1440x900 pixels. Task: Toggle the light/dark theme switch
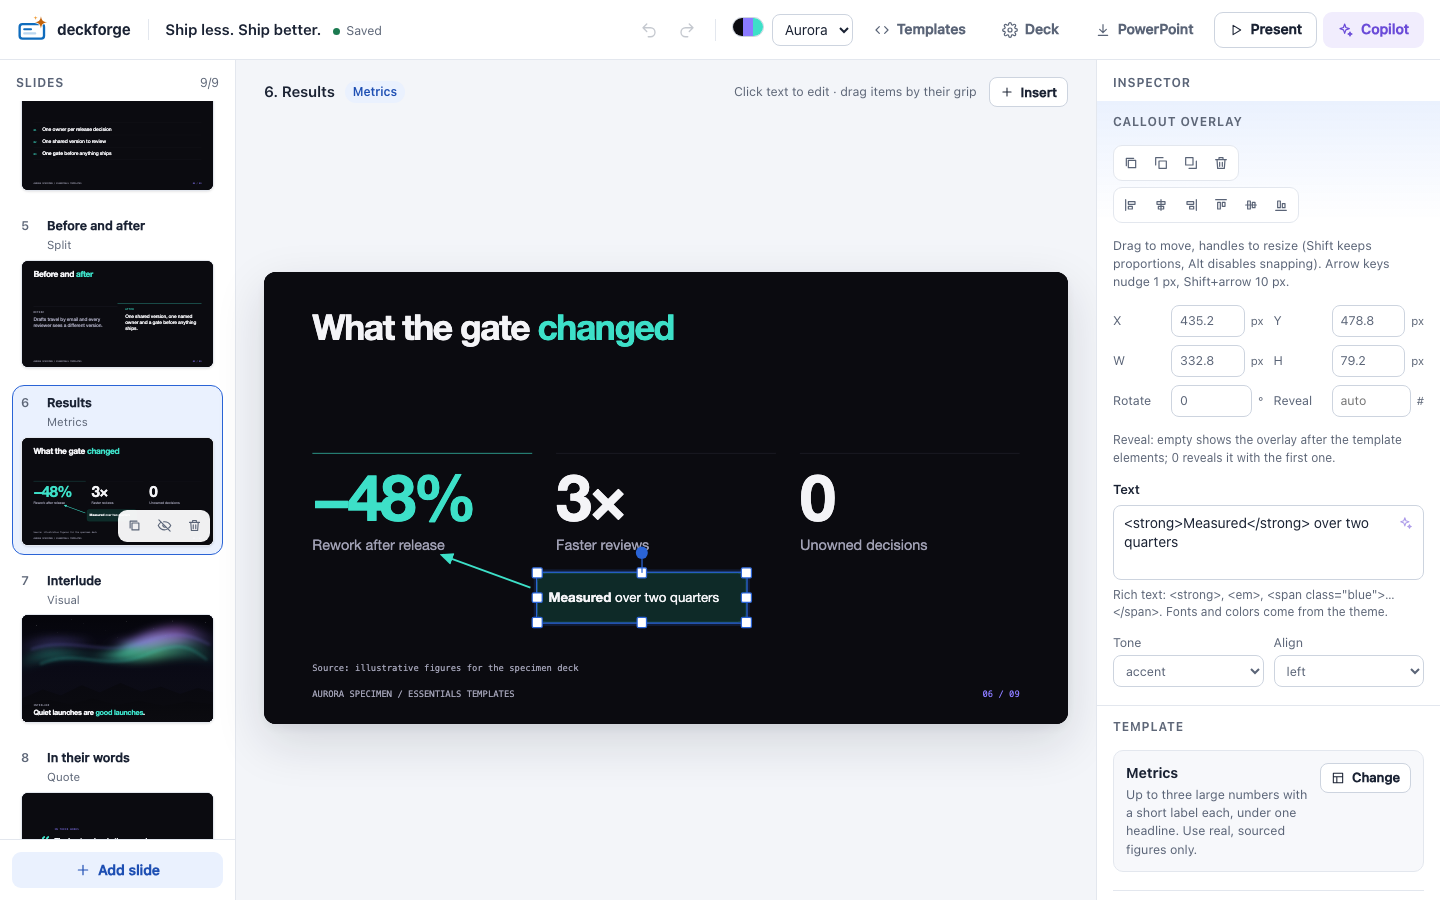[748, 27]
